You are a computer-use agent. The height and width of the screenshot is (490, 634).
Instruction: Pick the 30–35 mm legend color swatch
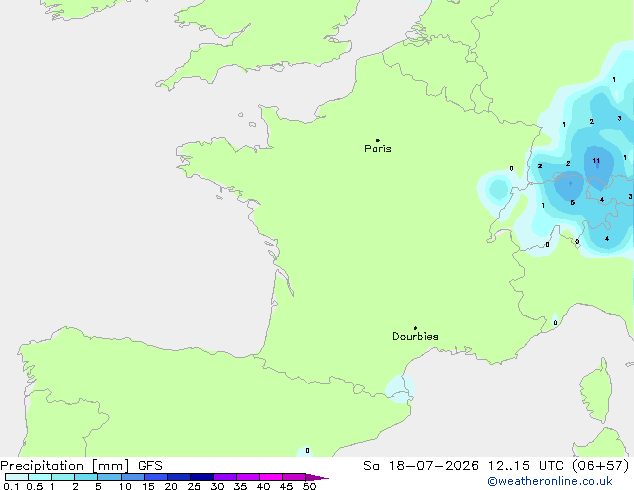tap(225, 477)
